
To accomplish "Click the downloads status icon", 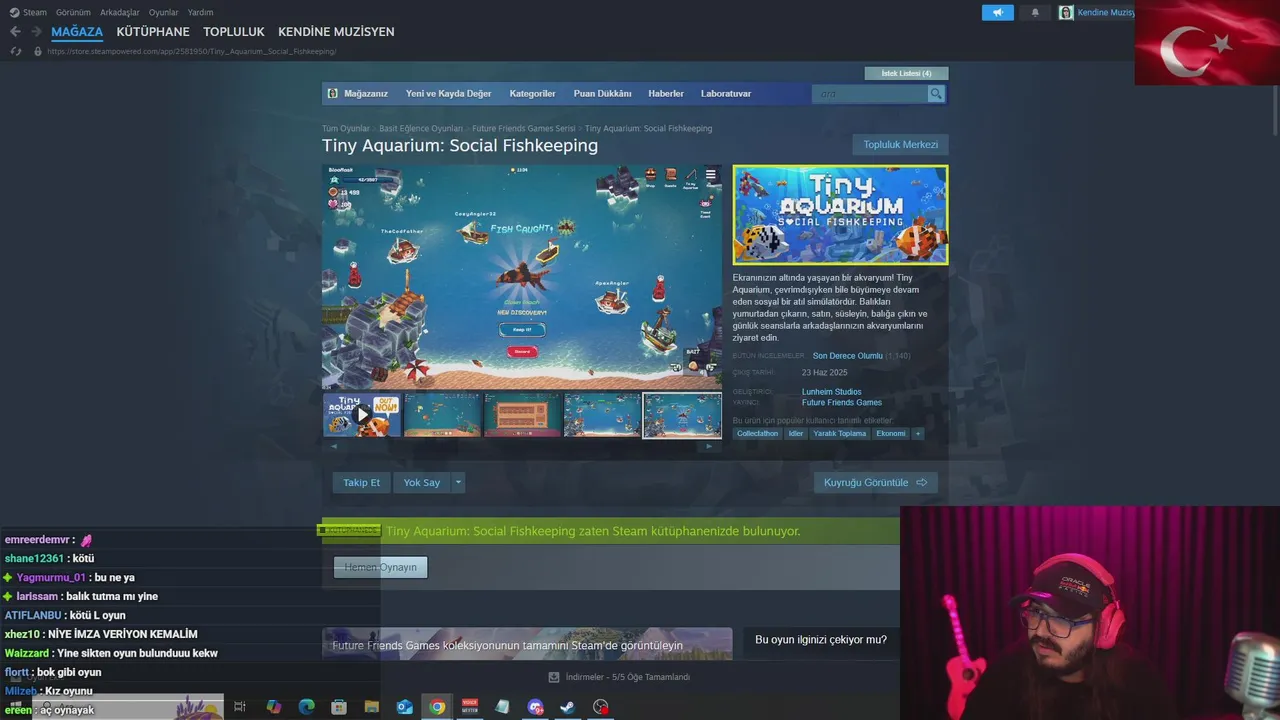I will (x=553, y=677).
